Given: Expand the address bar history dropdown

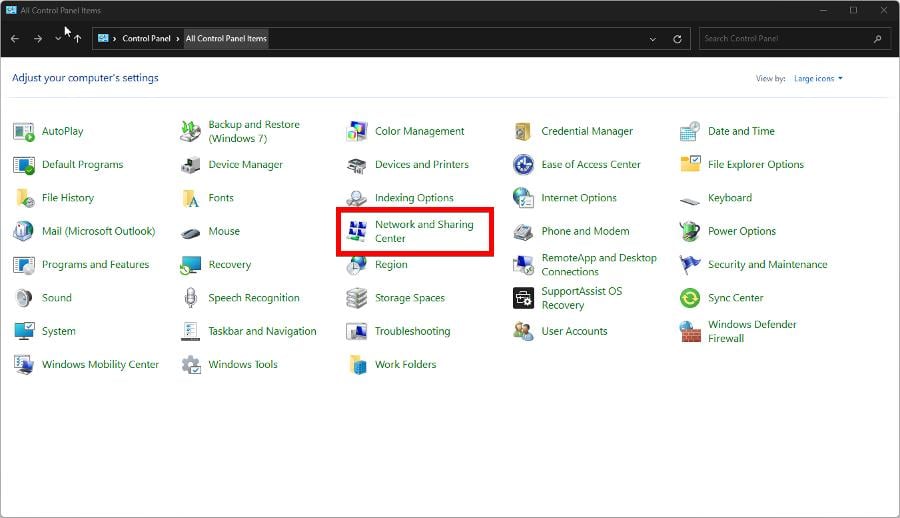Looking at the screenshot, I should click(x=653, y=39).
